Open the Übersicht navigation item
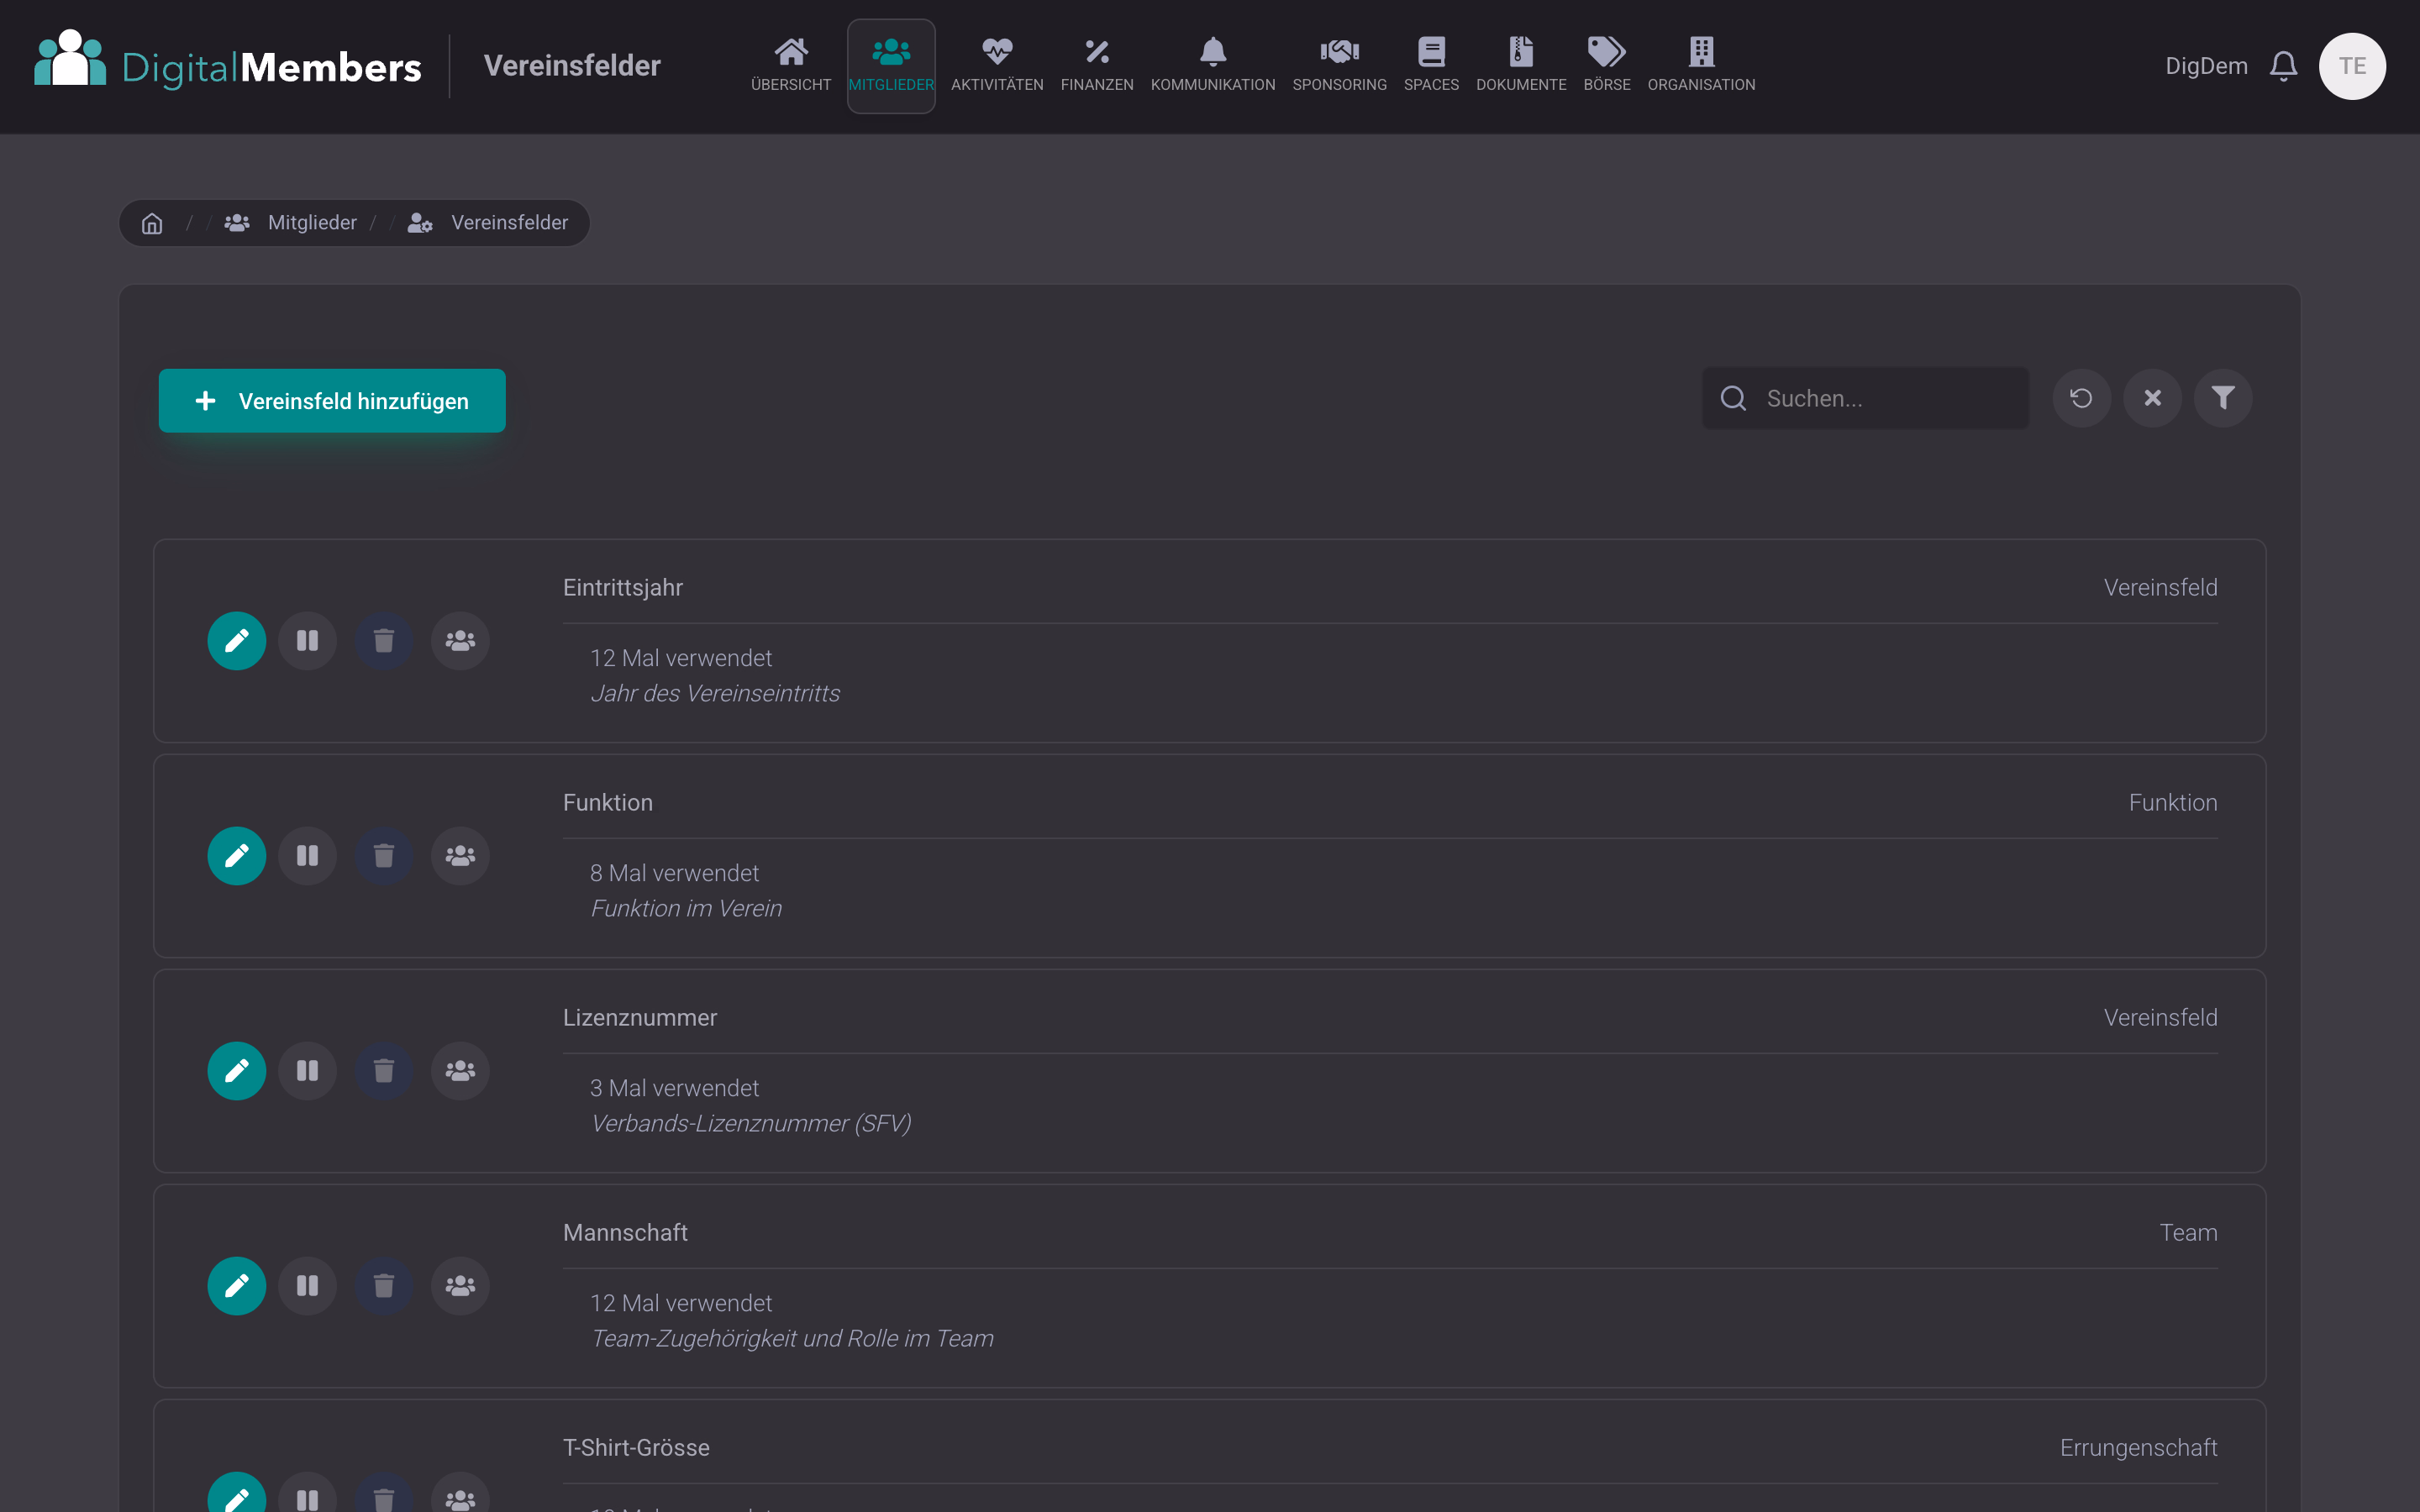The image size is (2420, 1512). [x=790, y=66]
